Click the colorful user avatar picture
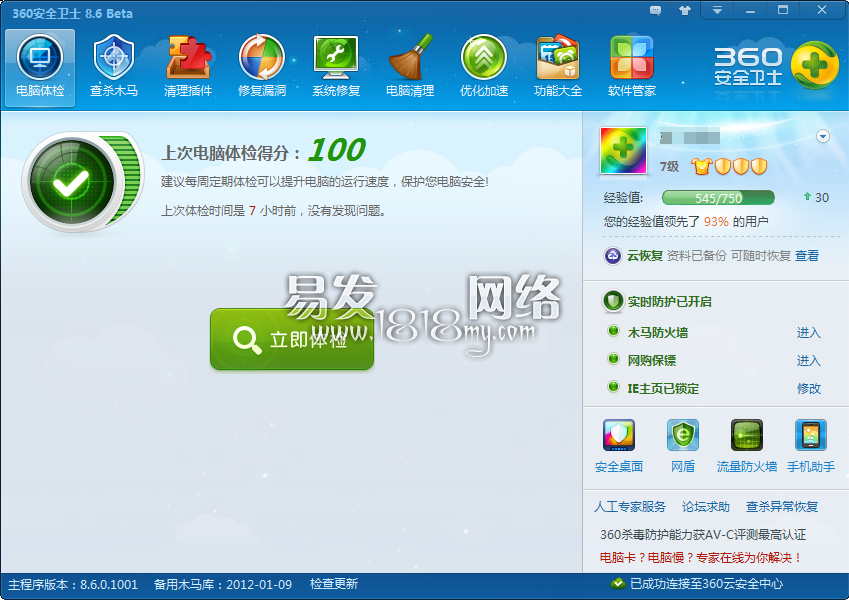The width and height of the screenshot is (849, 600). (x=623, y=151)
